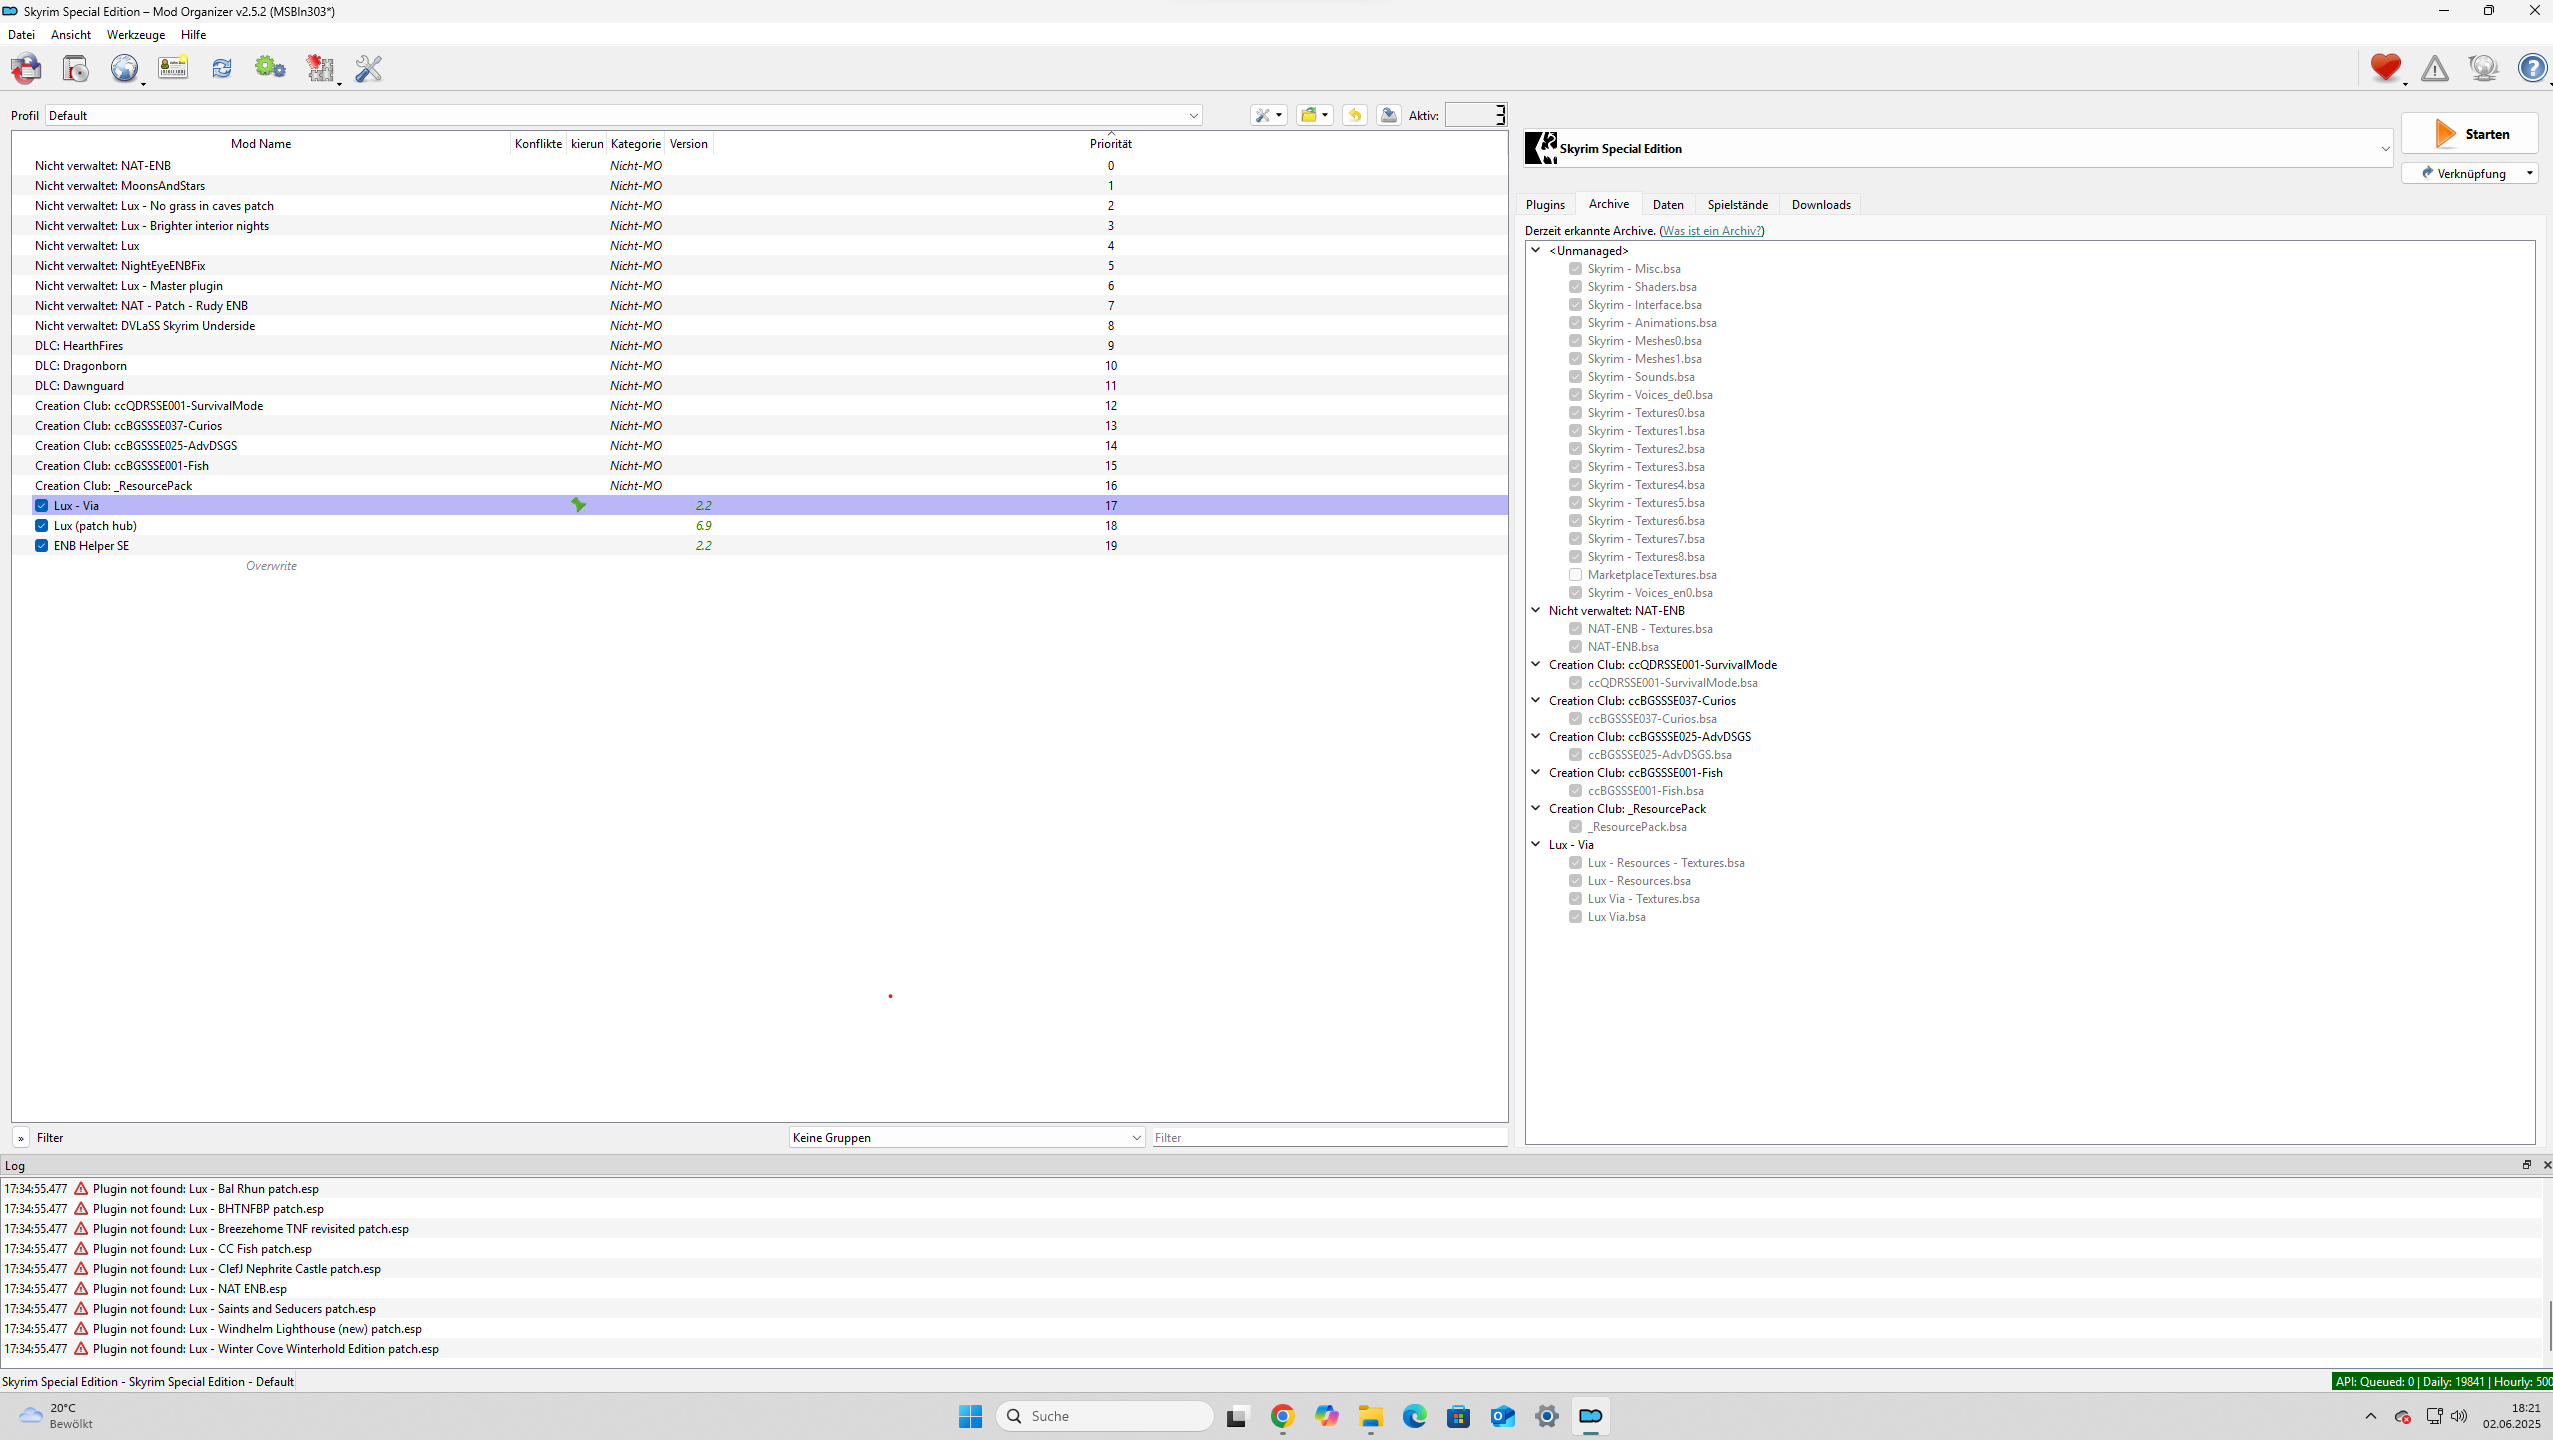This screenshot has width=2553, height=1440.
Task: Collapse the Nicht verwaltet: NAT-ENB archive group
Action: [x=1536, y=610]
